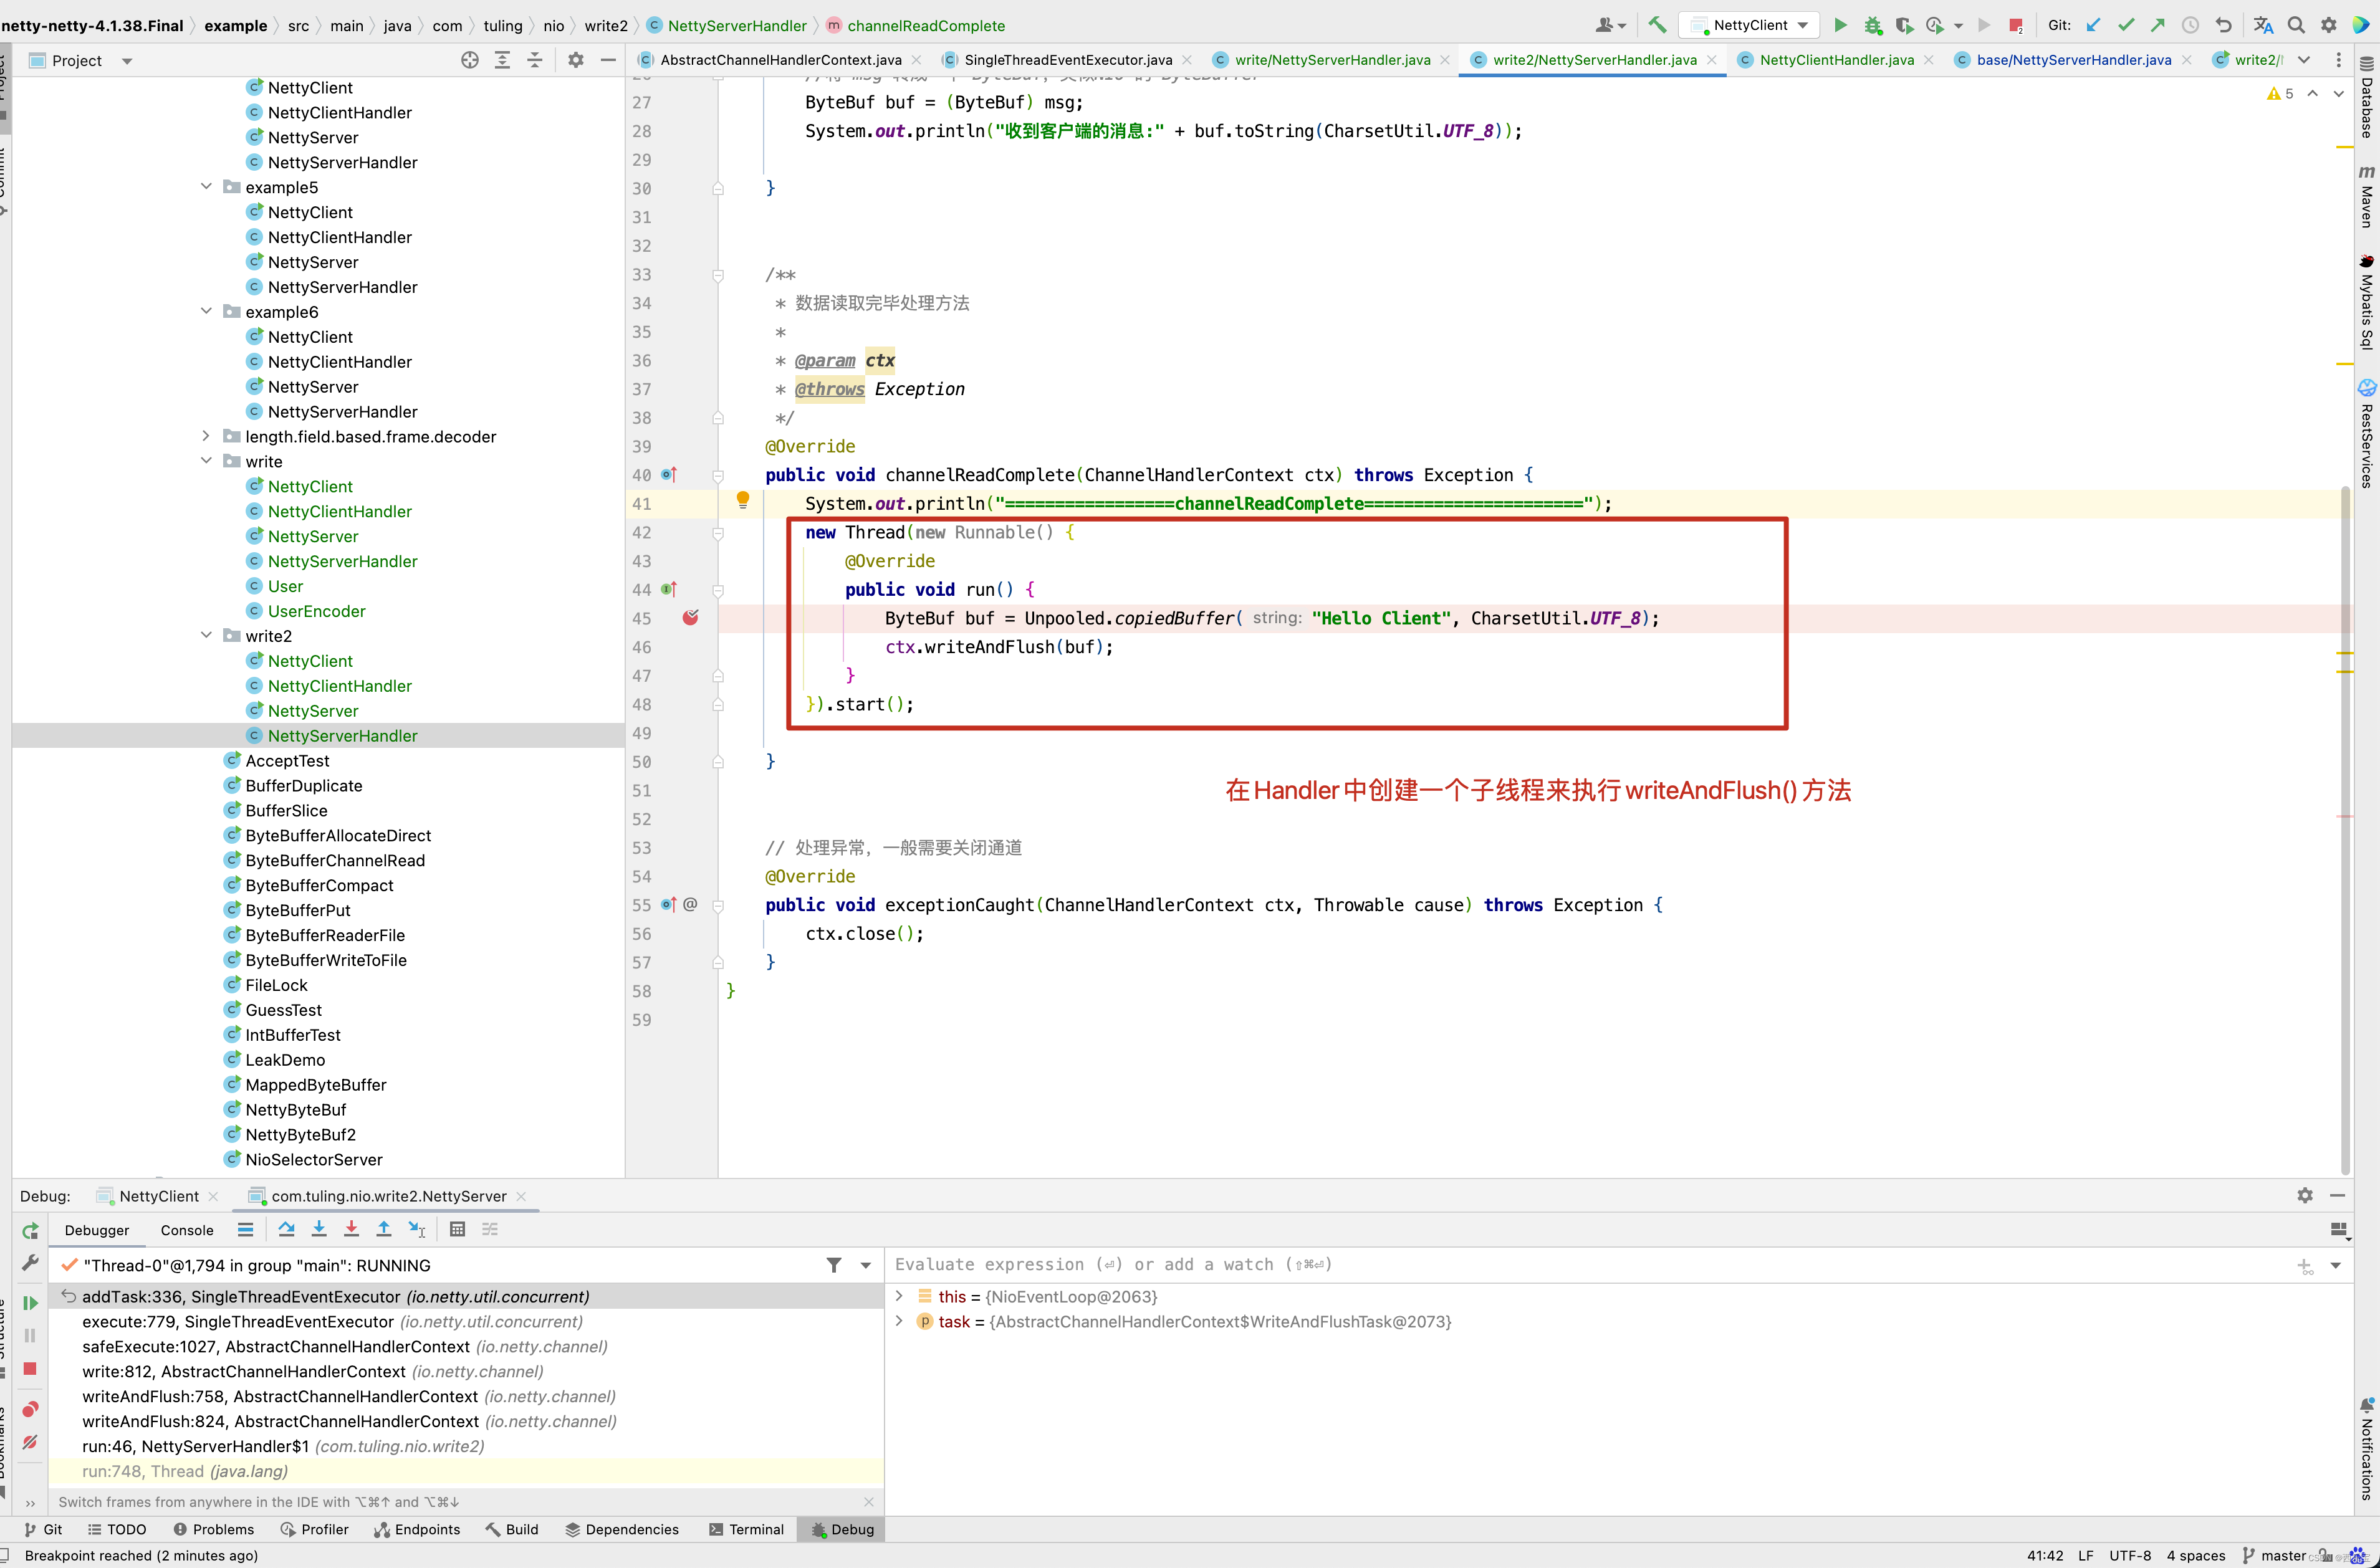Expand the length.field.based.frame.decoder folder
This screenshot has height=1568, width=2380.
click(206, 436)
